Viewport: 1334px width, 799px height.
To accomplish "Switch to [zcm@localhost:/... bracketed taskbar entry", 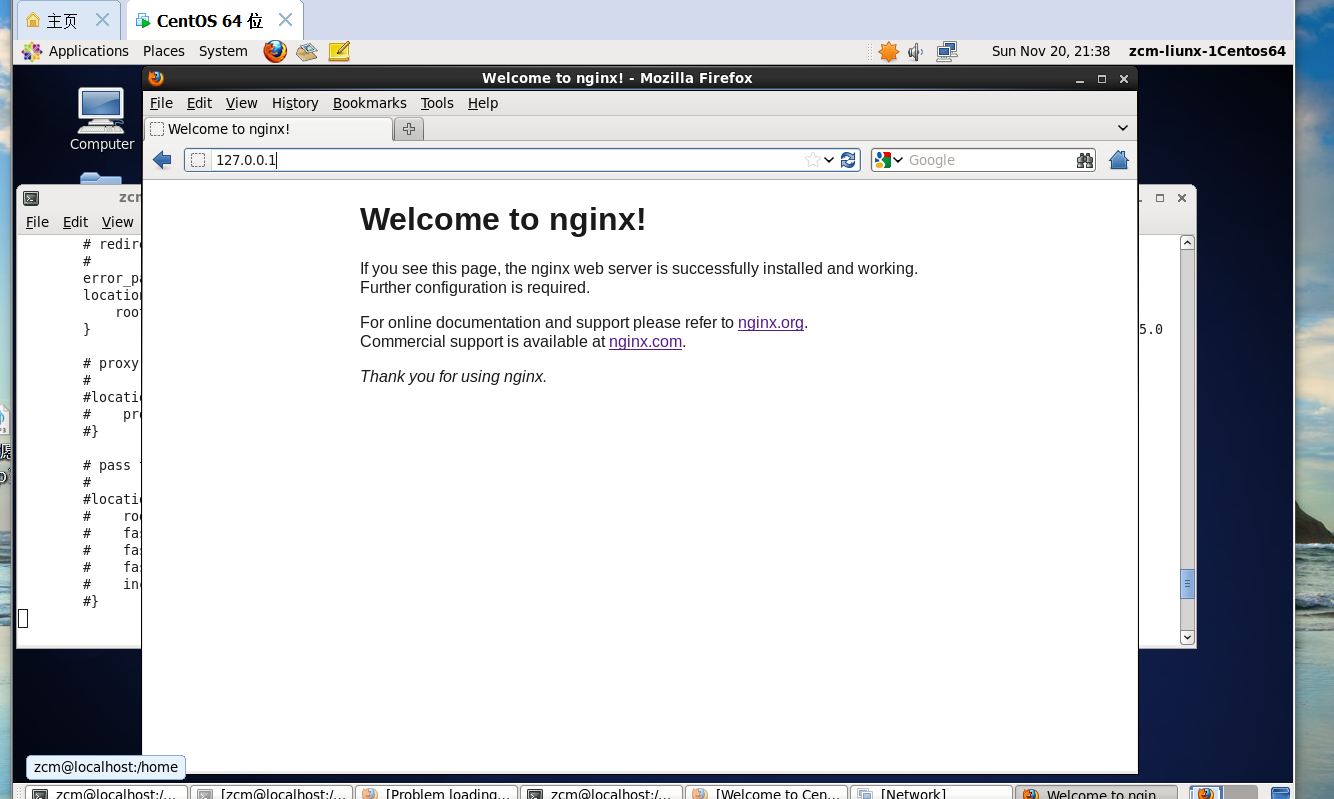I will [x=271, y=793].
